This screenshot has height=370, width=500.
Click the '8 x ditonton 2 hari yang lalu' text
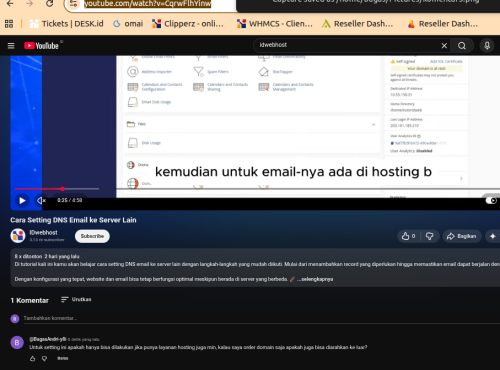click(x=47, y=256)
